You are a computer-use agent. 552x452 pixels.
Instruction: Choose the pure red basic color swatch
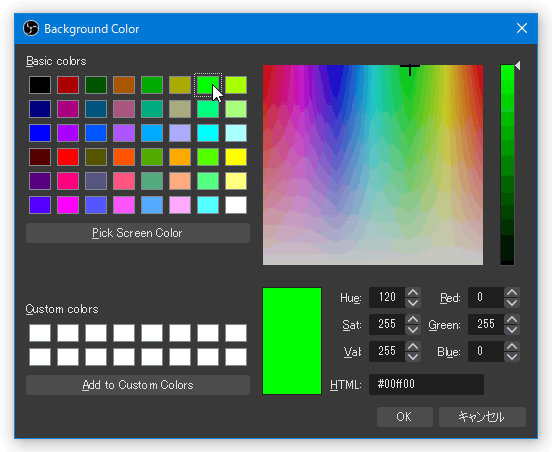pyautogui.click(x=68, y=157)
